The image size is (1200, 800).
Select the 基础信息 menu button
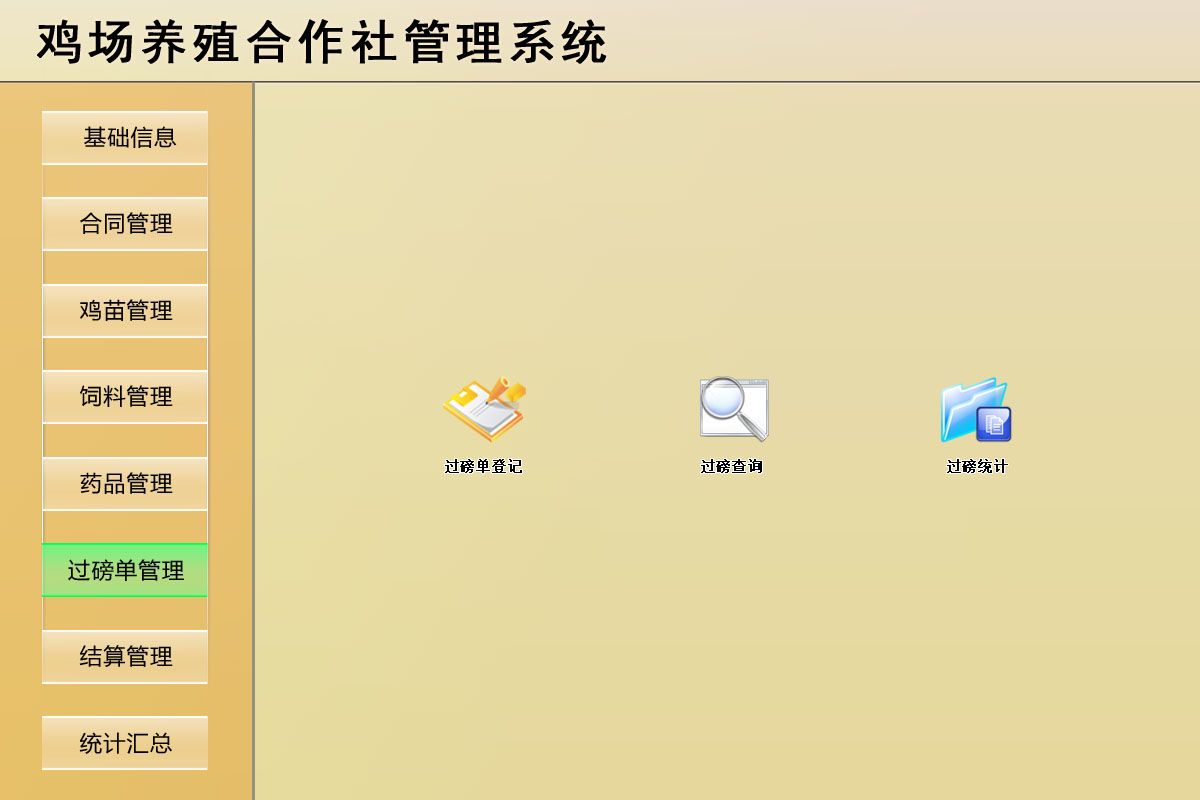(125, 138)
